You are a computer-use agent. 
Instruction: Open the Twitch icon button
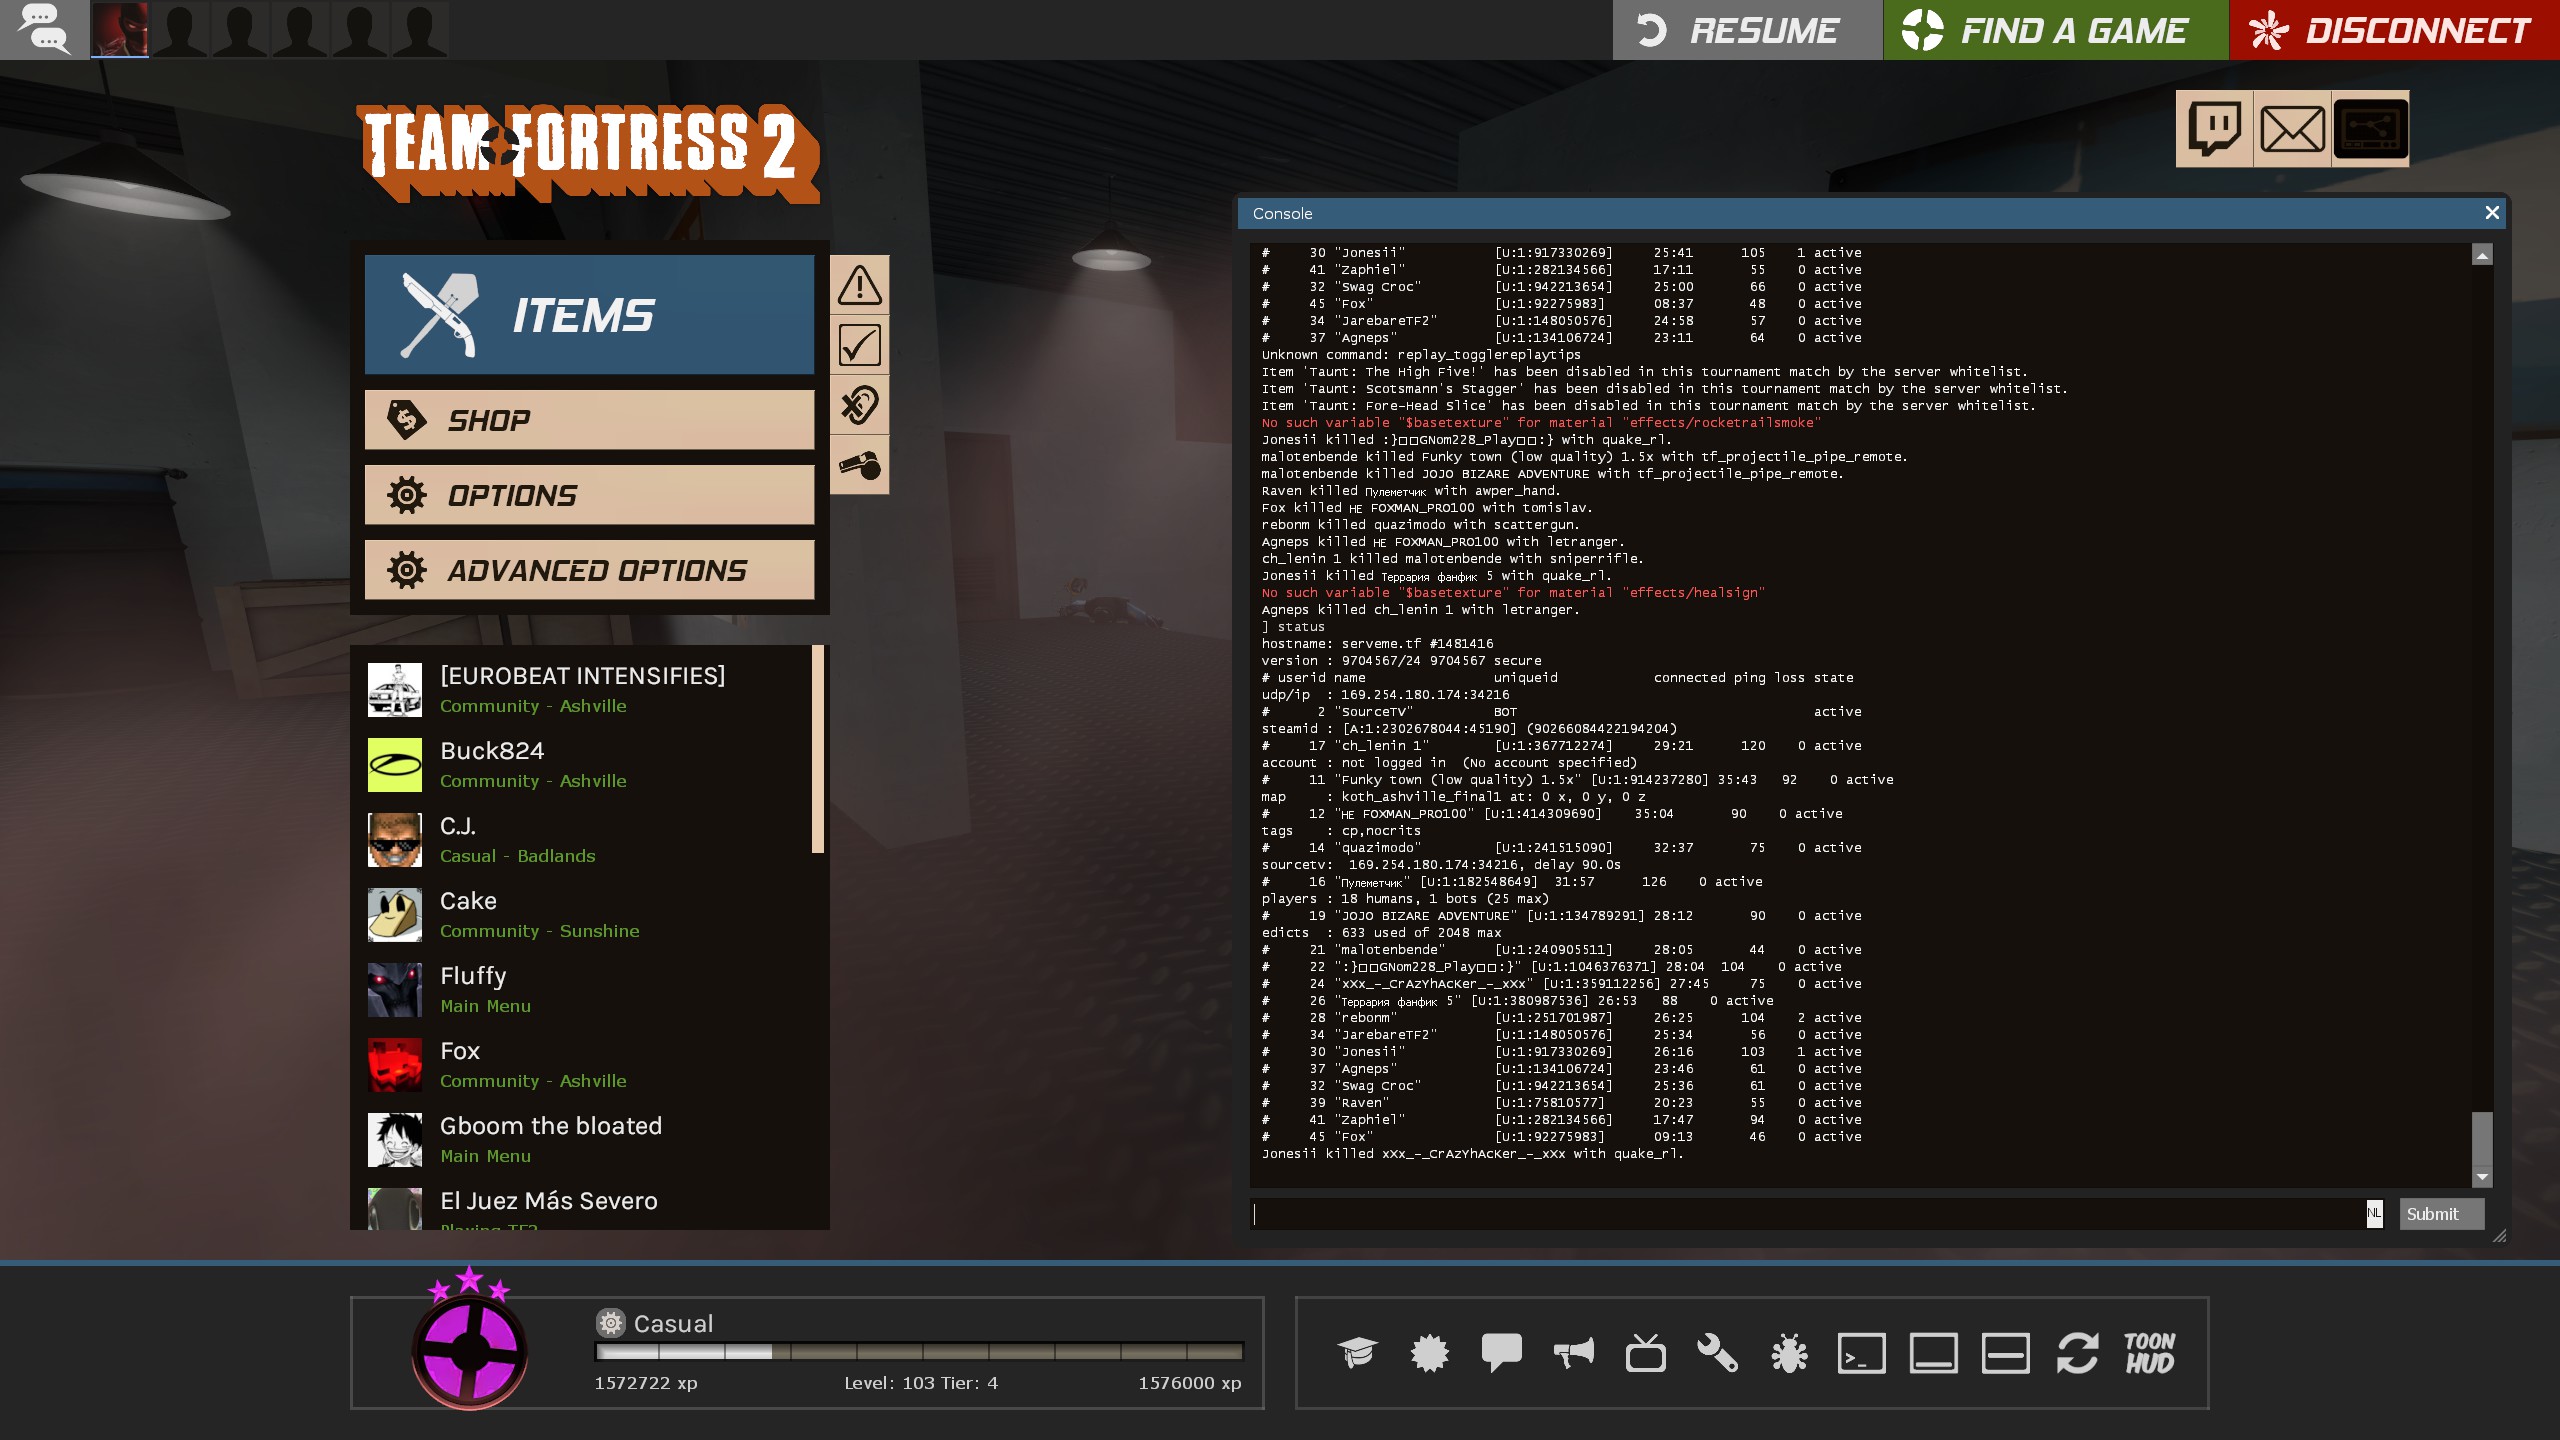click(2214, 129)
